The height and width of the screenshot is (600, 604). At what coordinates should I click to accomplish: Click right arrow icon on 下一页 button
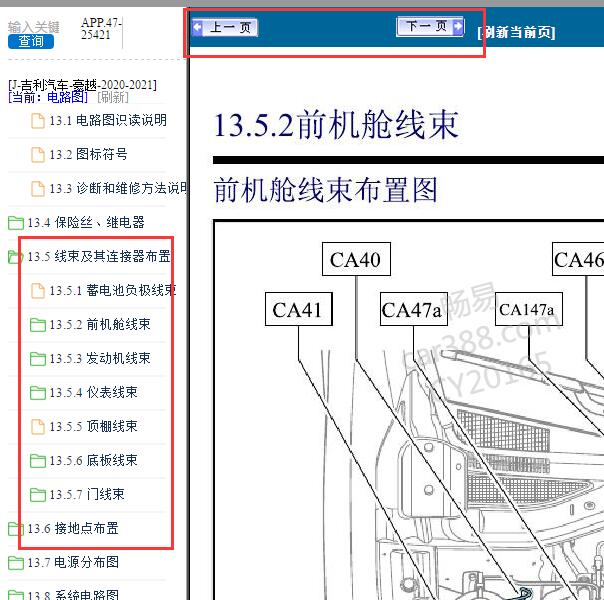point(458,26)
